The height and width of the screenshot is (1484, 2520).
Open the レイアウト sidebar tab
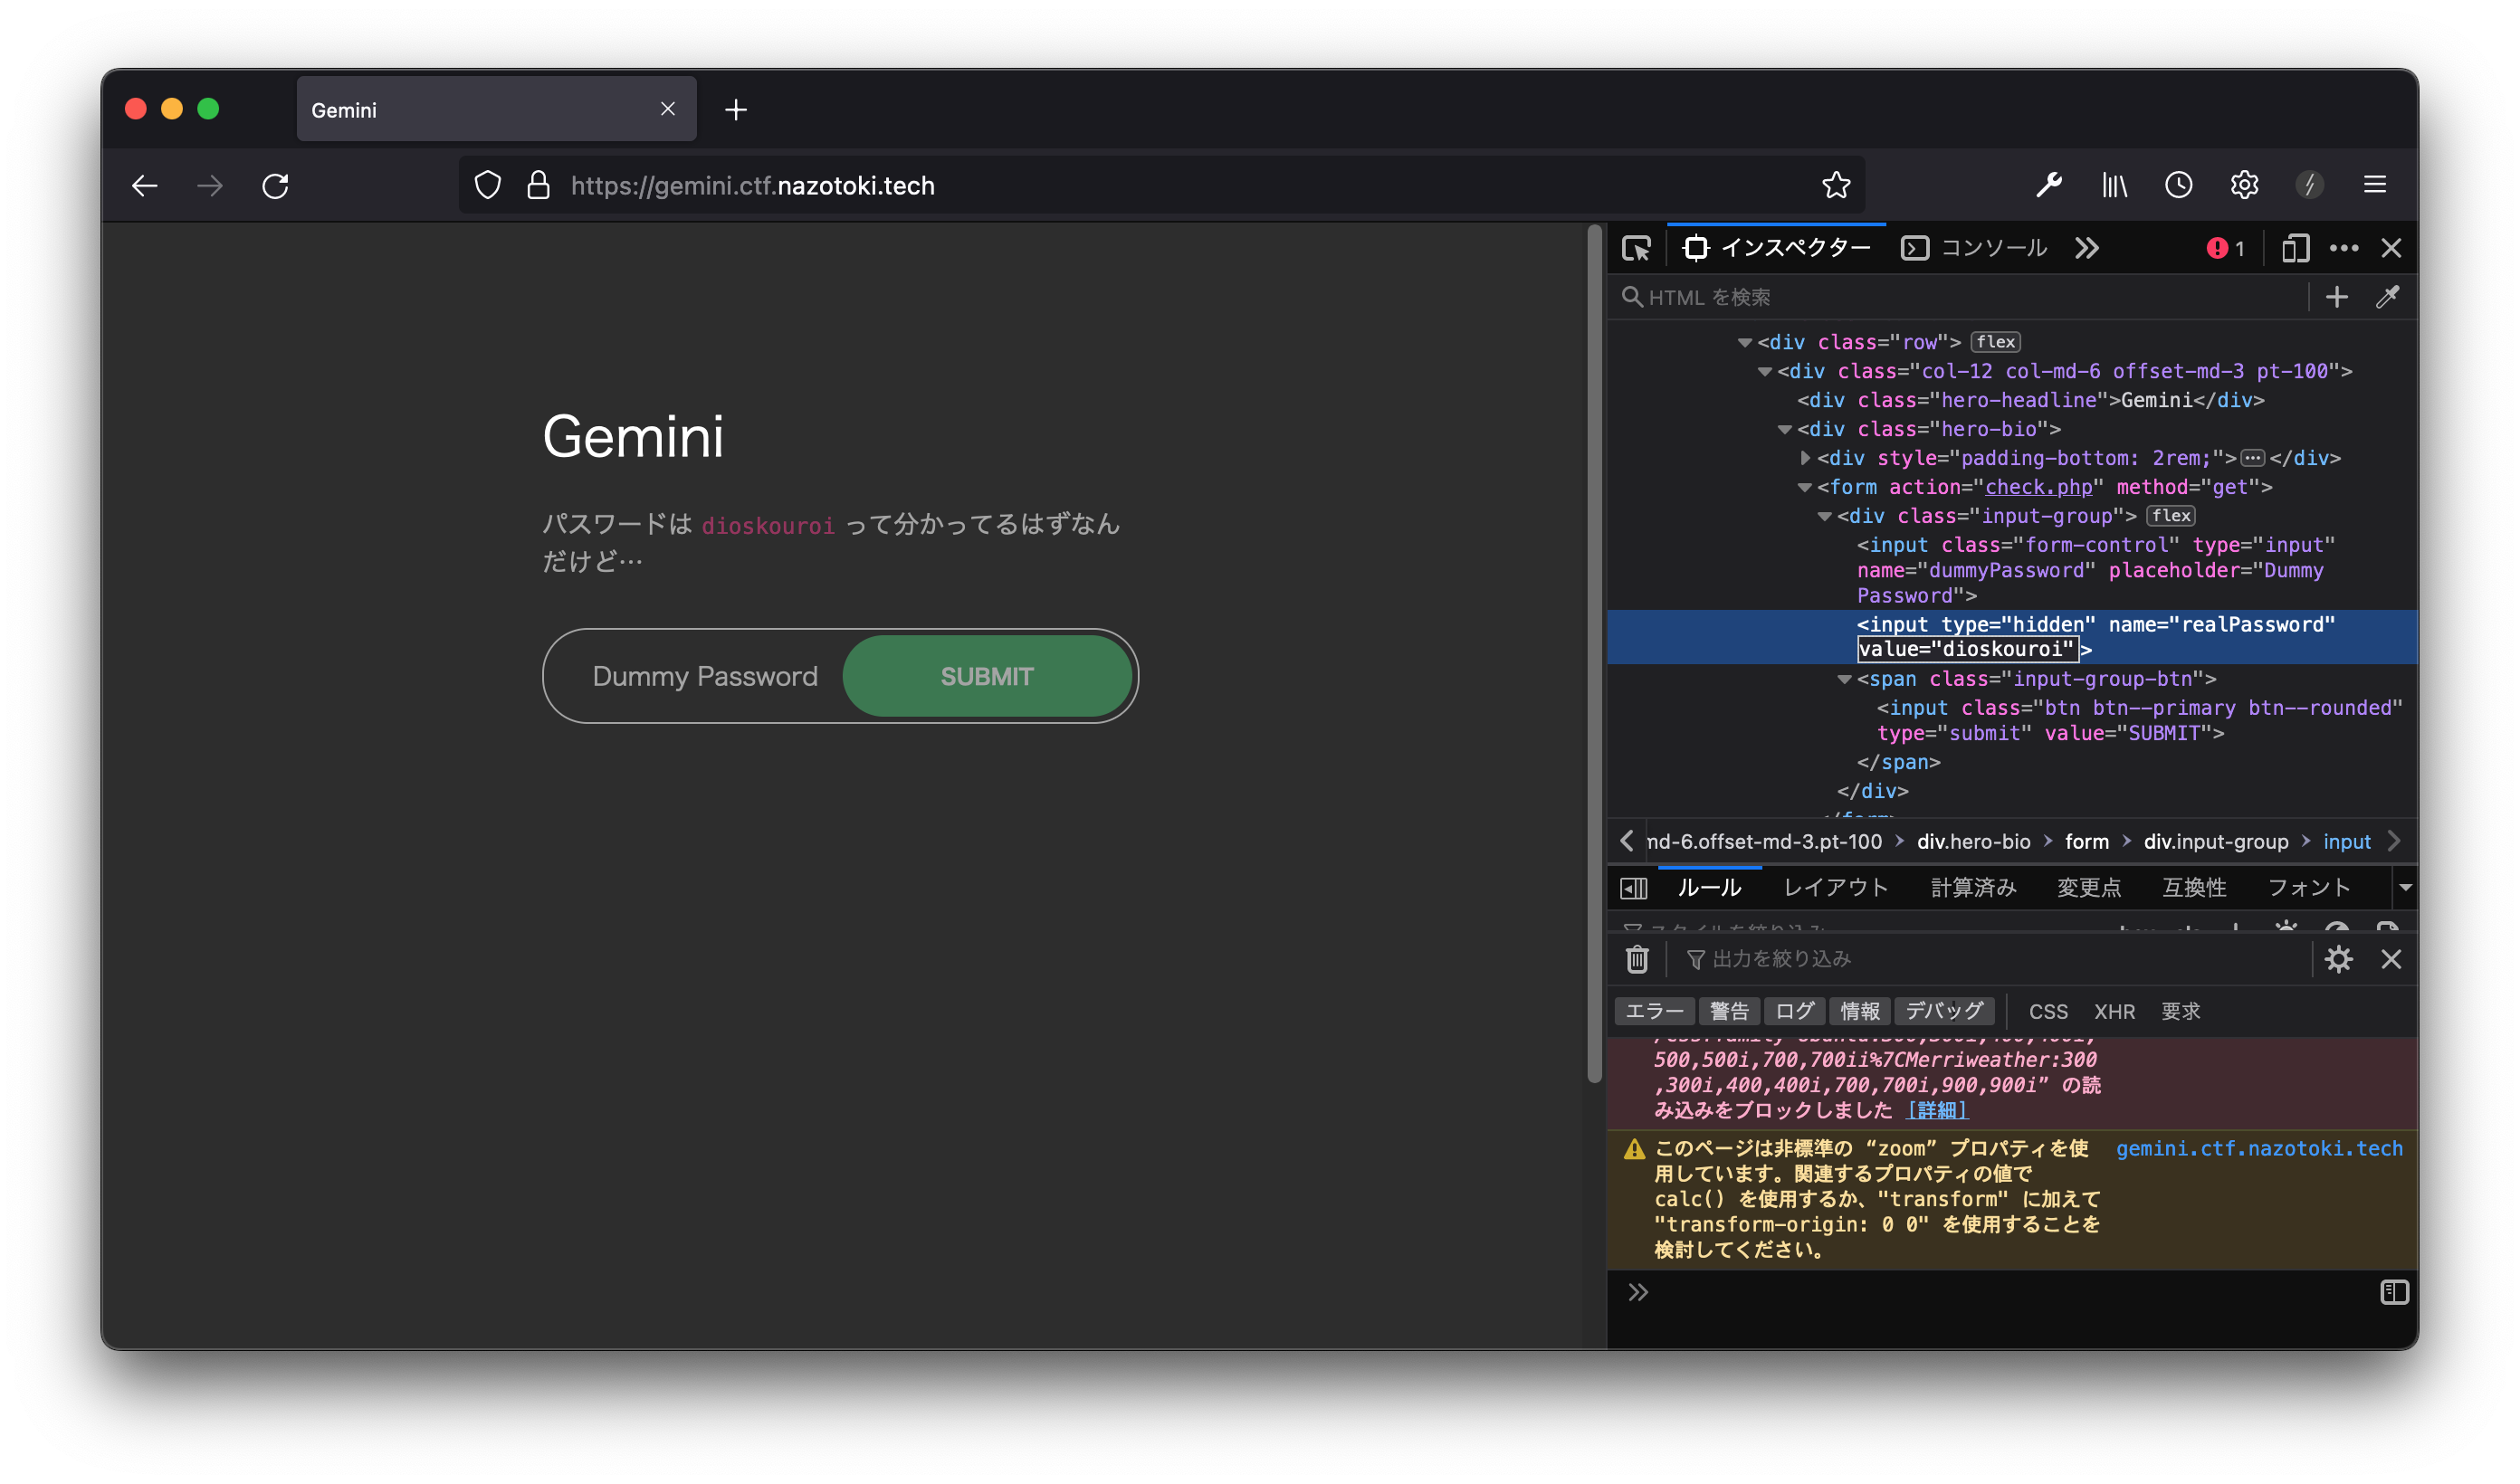coord(1836,887)
